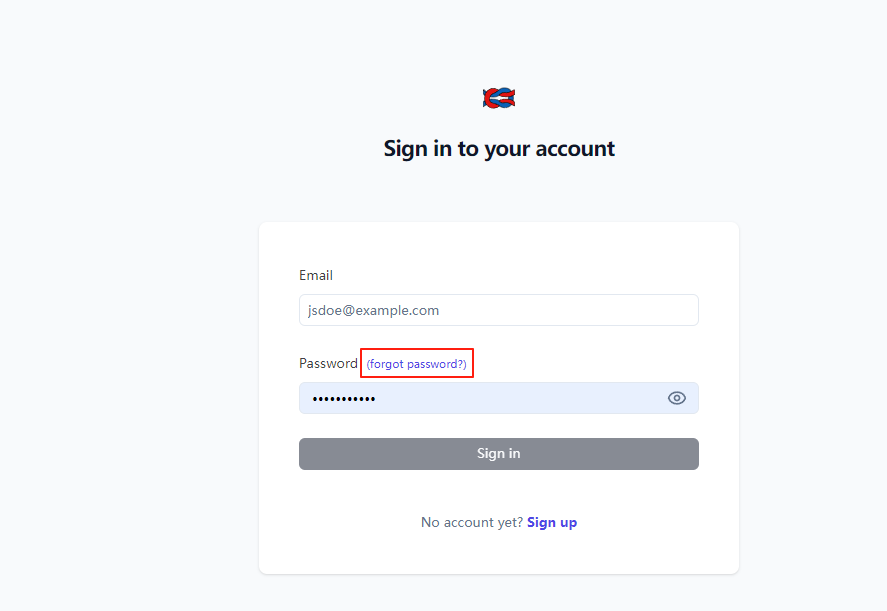Screen dimensions: 887x611
Task: Open the forgot password link
Action: (x=416, y=364)
